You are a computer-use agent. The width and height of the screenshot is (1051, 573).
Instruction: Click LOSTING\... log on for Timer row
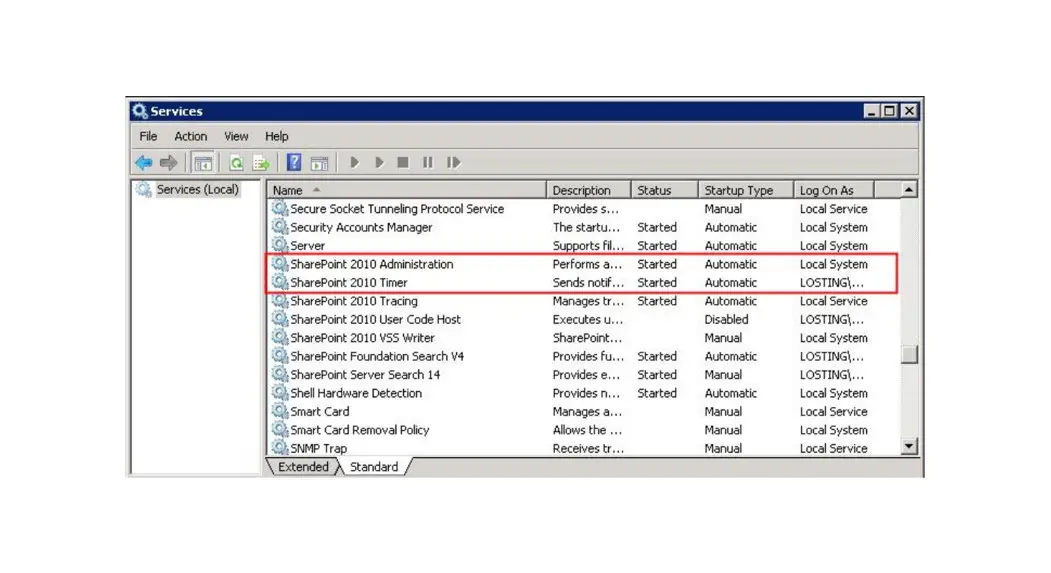(x=831, y=282)
